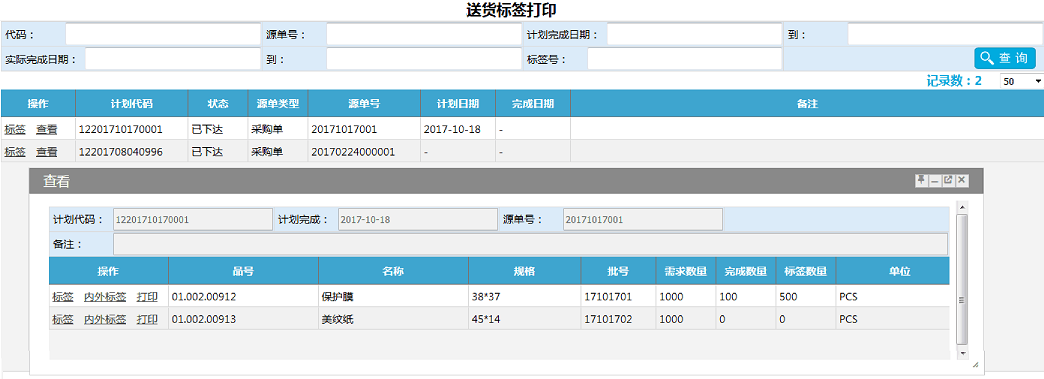Viewport: 1044px width, 379px height.
Task: Focus the 计划完成日期 start date field
Action: click(x=694, y=35)
